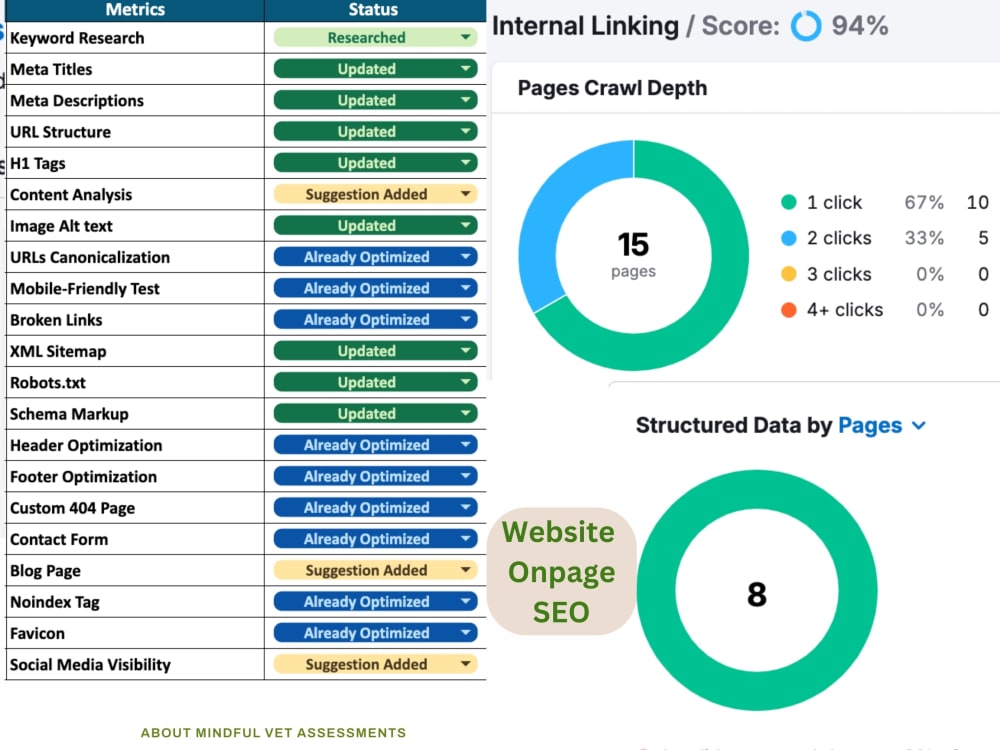Select the Mobile-Friendly Test metric cell
This screenshot has height=750, width=1000.
point(135,288)
